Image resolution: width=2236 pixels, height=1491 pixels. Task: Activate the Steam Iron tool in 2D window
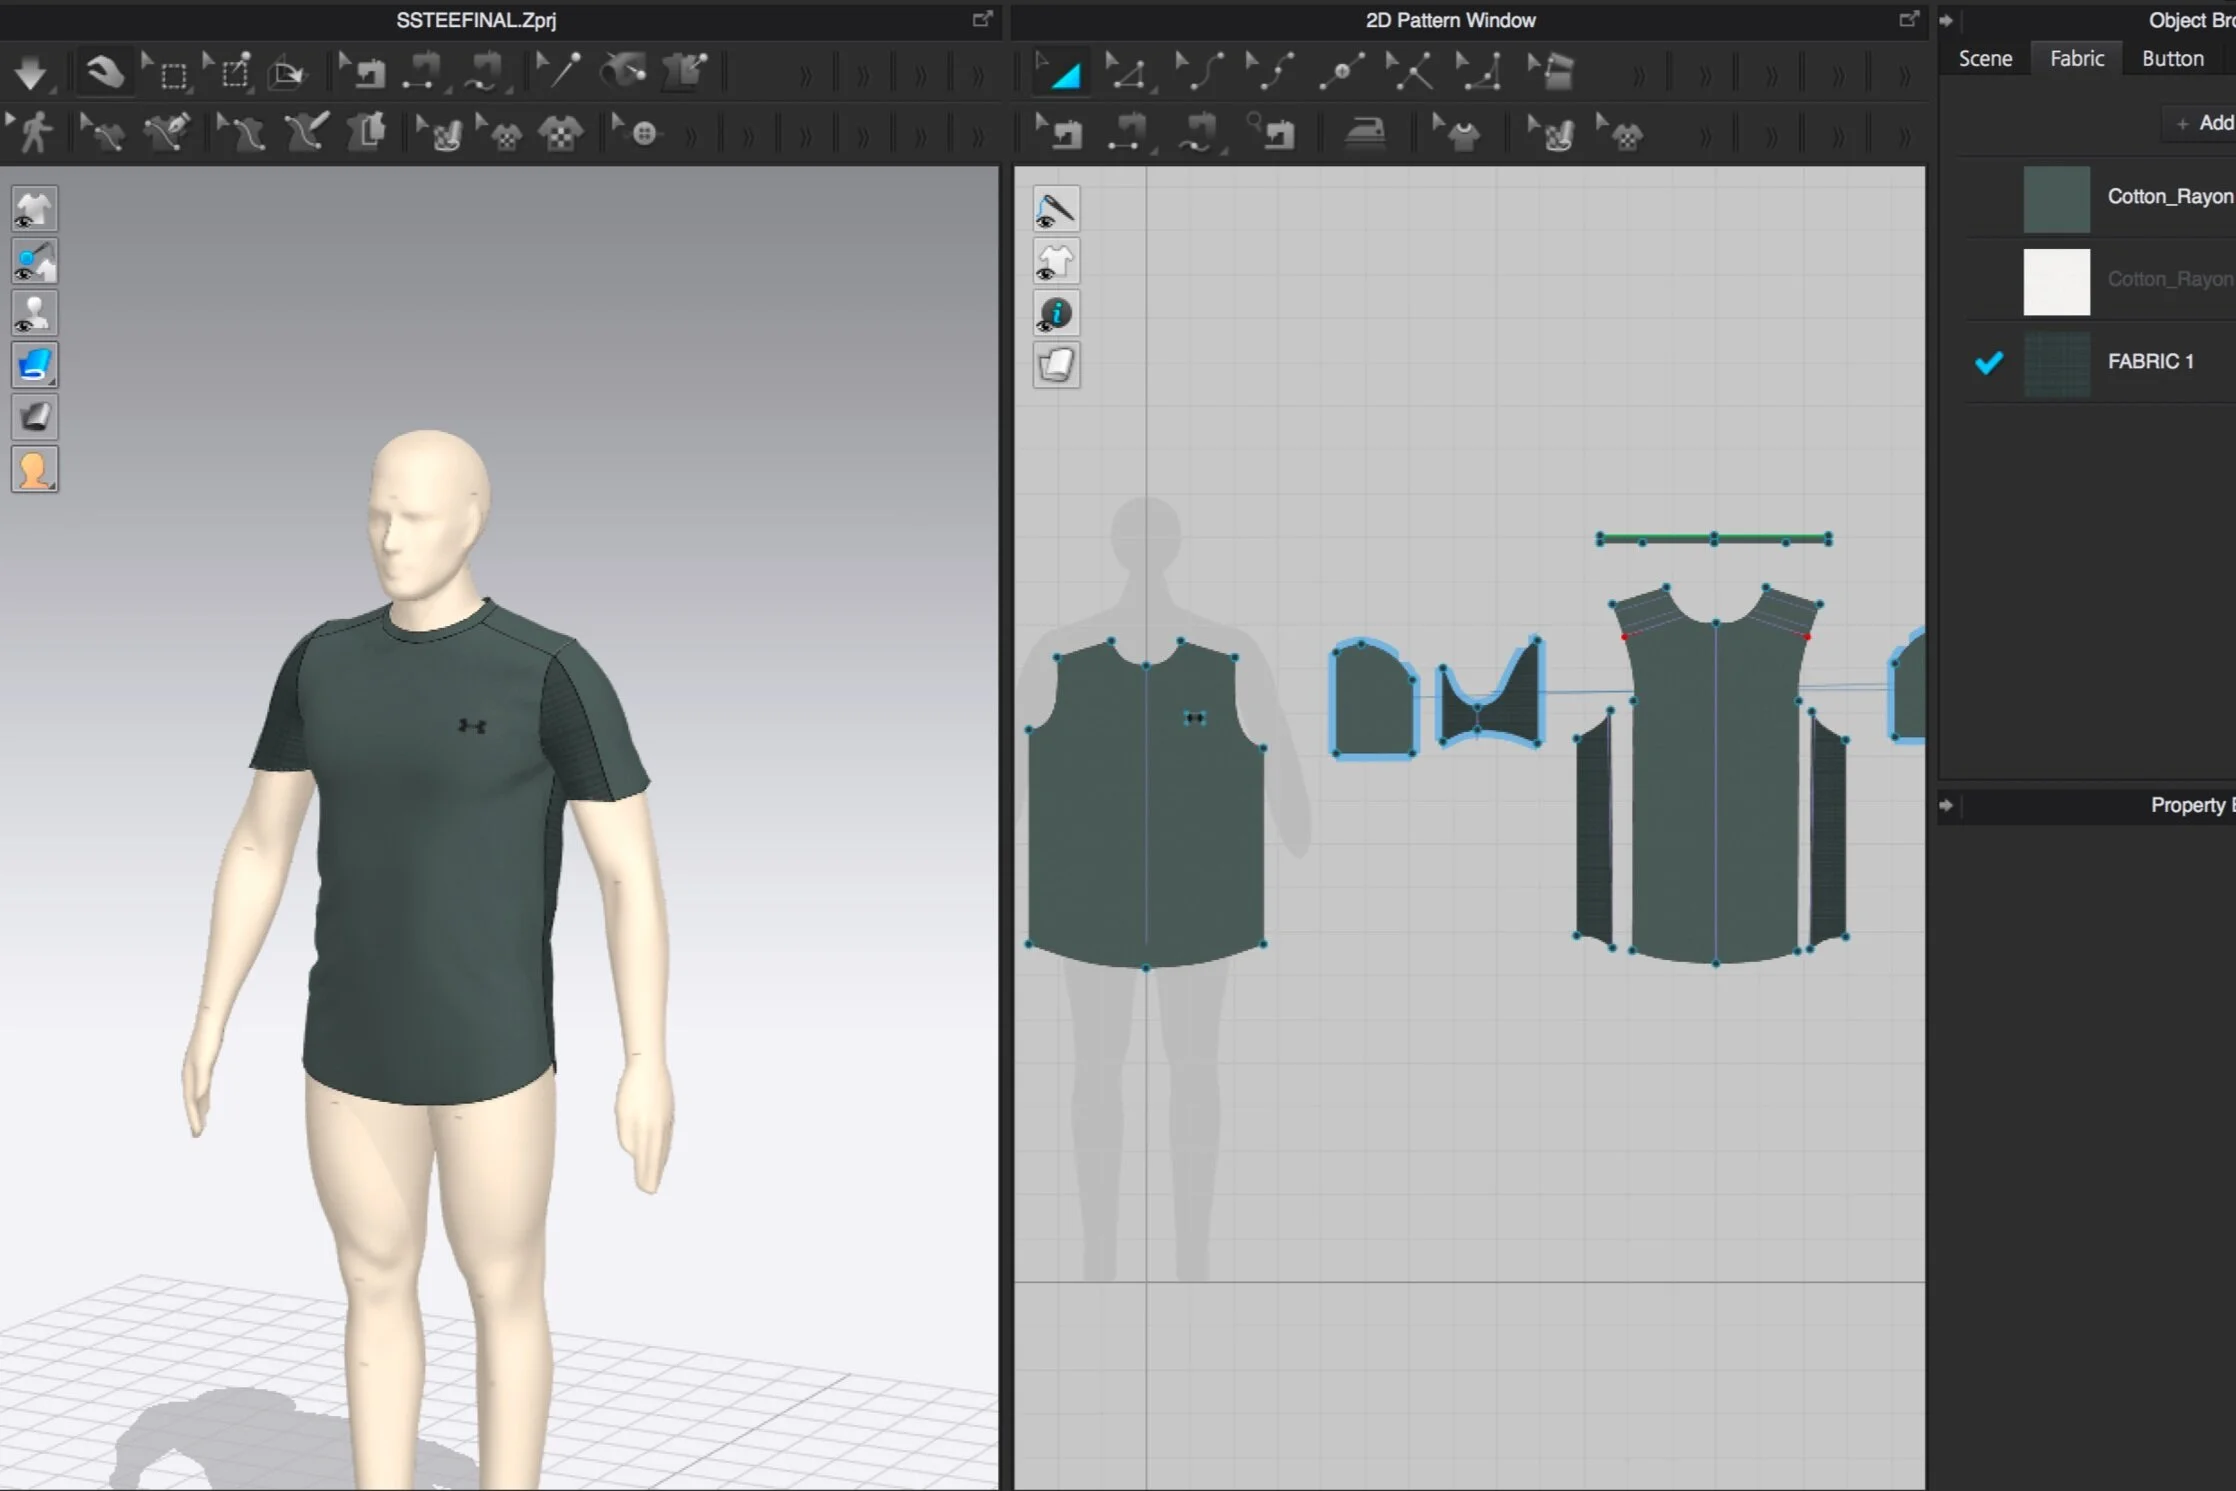(x=1367, y=131)
